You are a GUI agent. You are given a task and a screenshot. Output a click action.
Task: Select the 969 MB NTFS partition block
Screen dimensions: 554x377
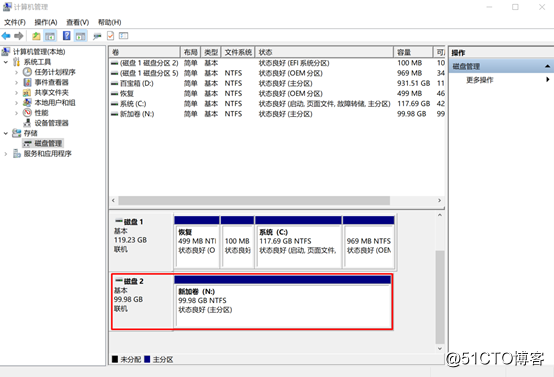(369, 242)
